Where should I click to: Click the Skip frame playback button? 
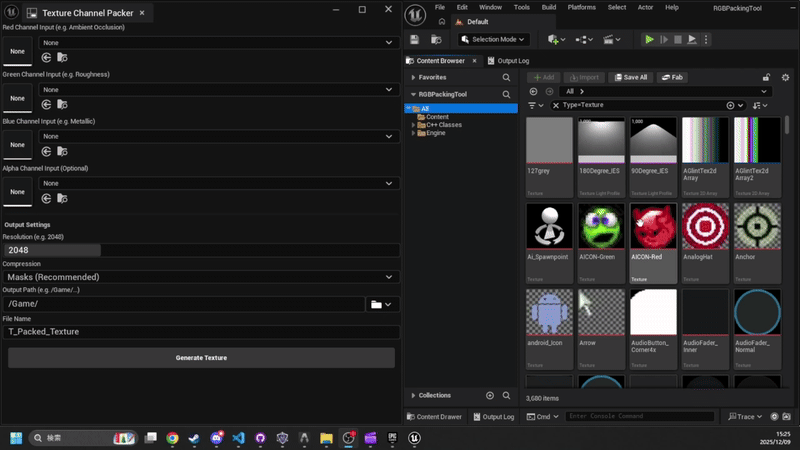point(664,39)
